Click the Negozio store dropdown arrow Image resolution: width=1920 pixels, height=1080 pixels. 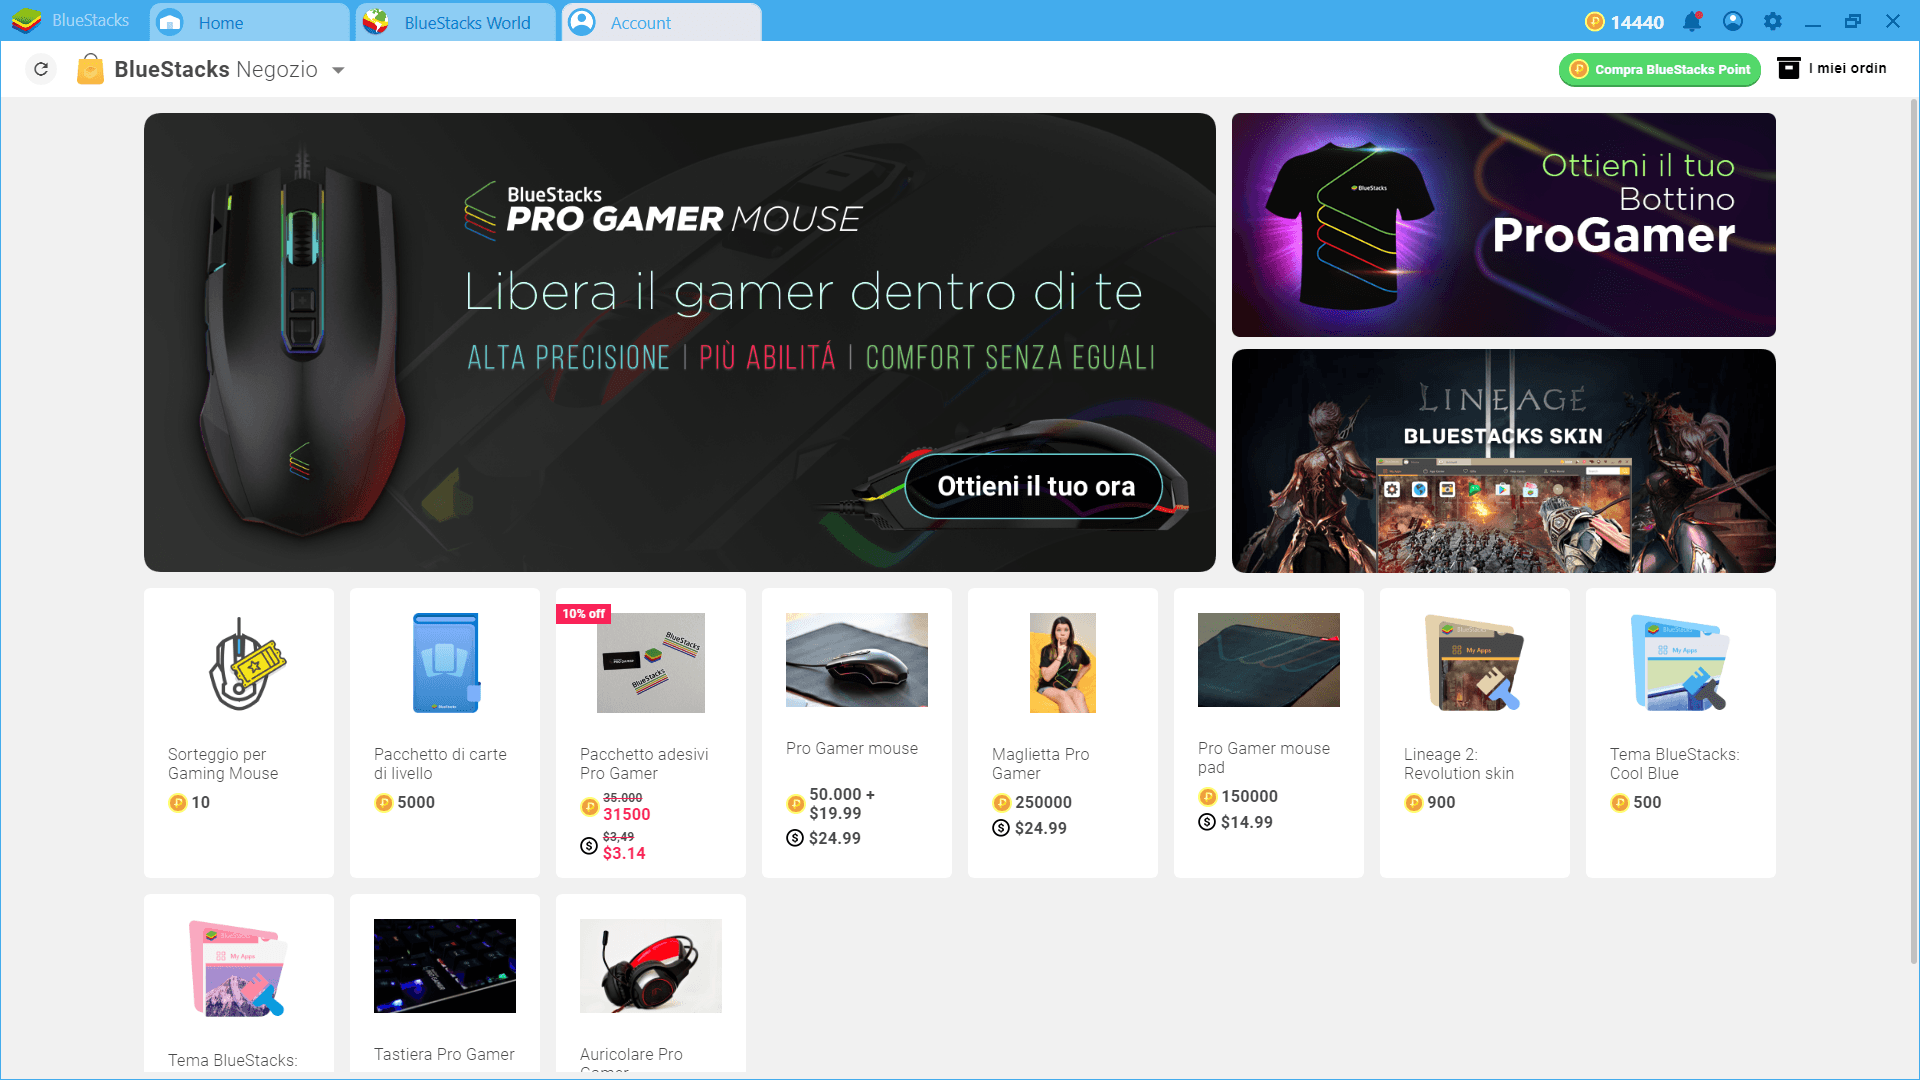(x=340, y=70)
